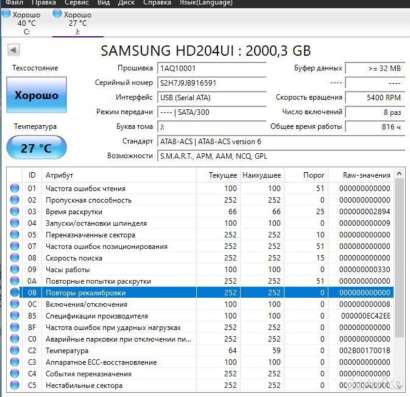Viewport: 410px width, 397px height.
Task: Click the power on hours field 816 ч
Action: pyautogui.click(x=375, y=127)
